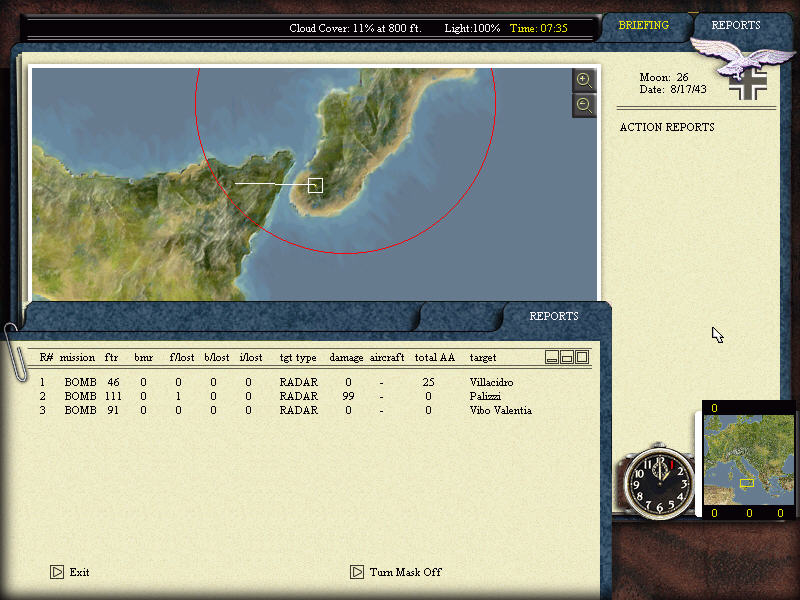Click fighter count 111 in row 2
The width and height of the screenshot is (800, 600).
coord(113,396)
